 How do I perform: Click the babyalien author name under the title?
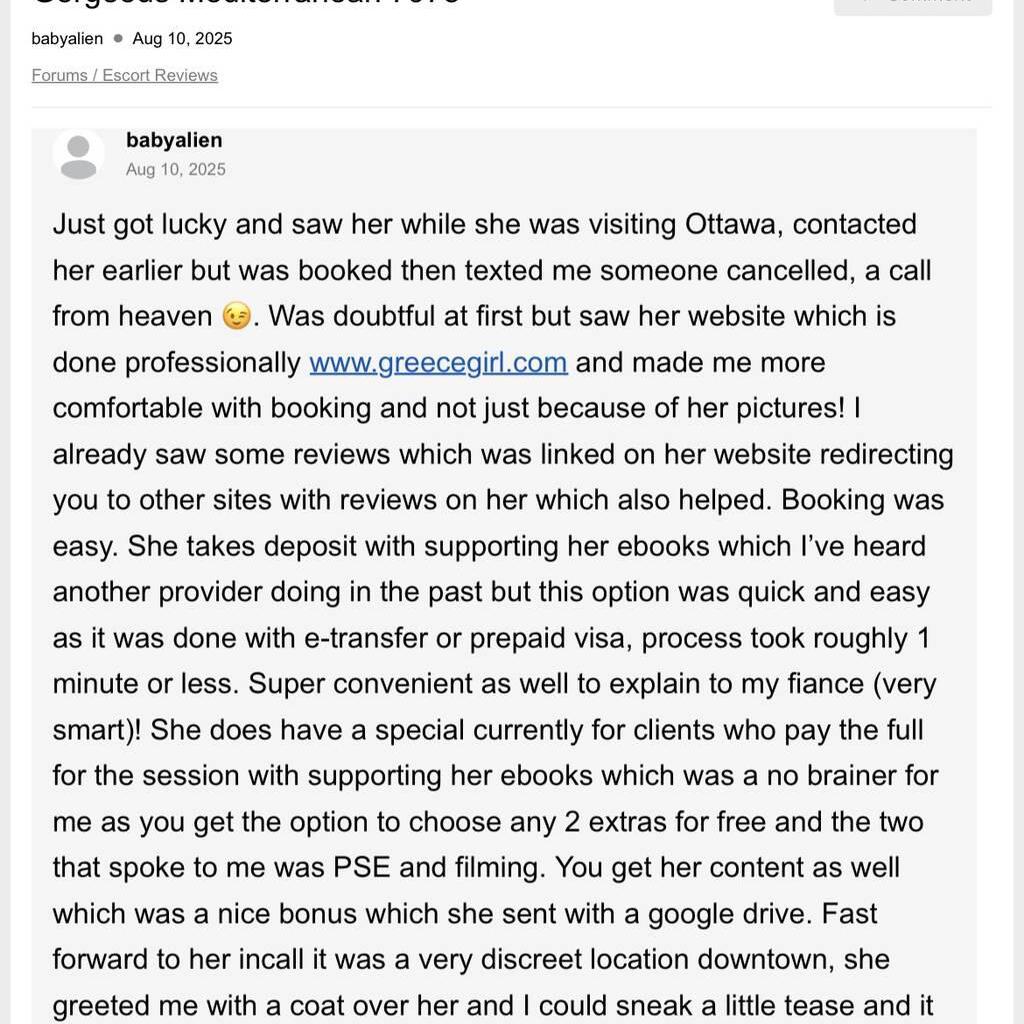pos(67,39)
